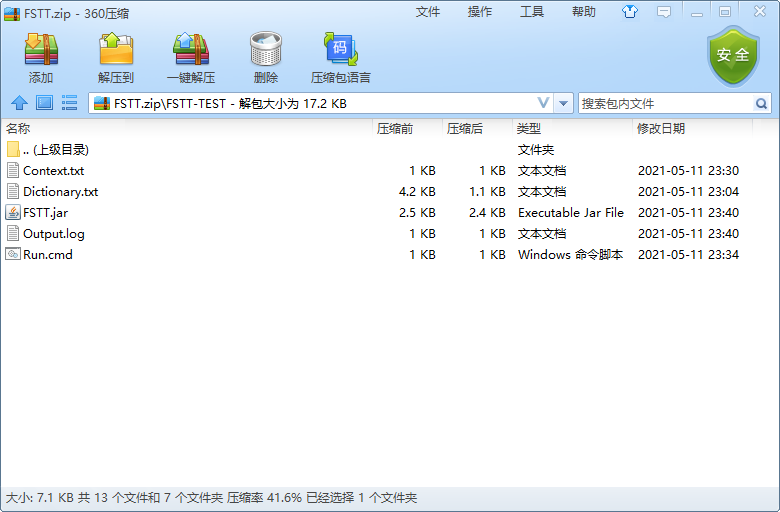Click the 2.5 KB size of FSTT.jar
This screenshot has width=780, height=512.
417,212
